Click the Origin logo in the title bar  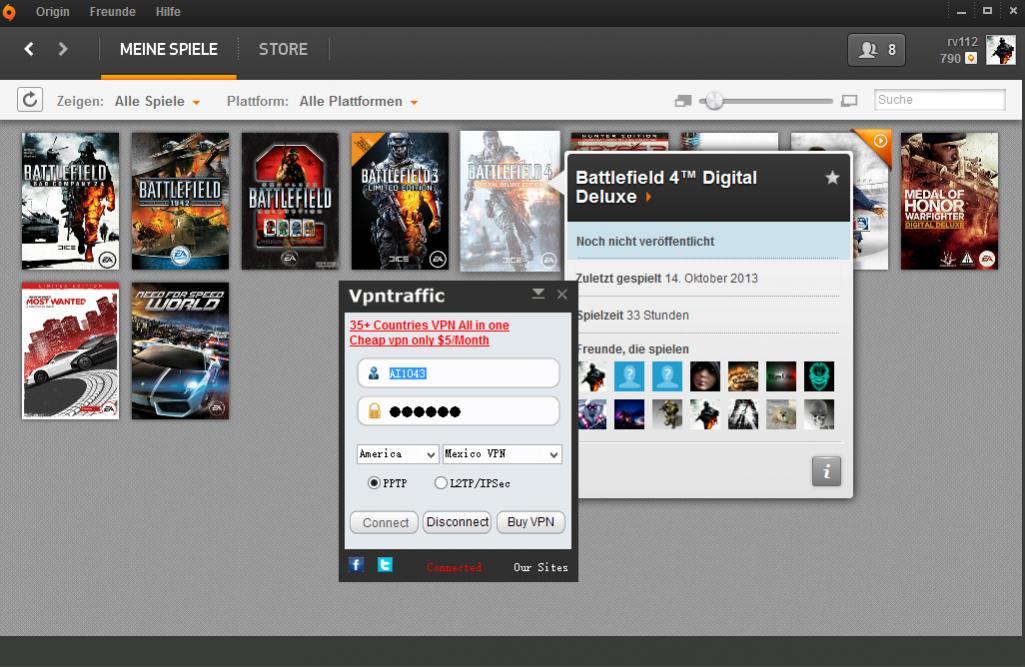pos(9,12)
